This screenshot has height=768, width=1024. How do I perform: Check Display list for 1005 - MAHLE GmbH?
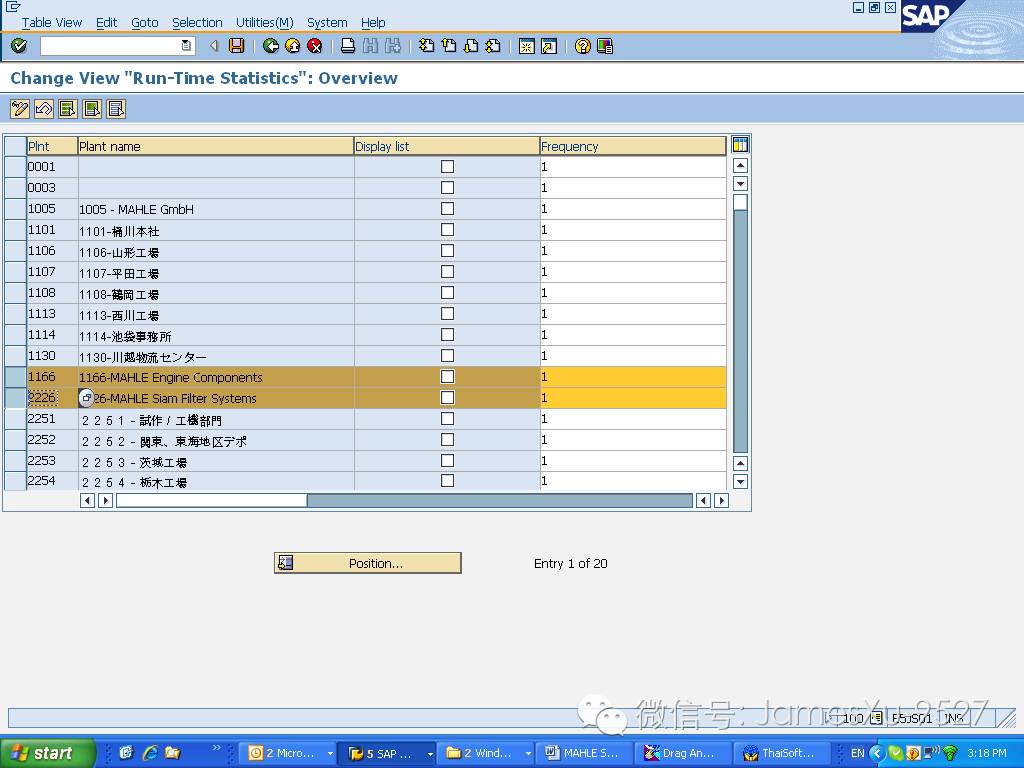coord(447,208)
